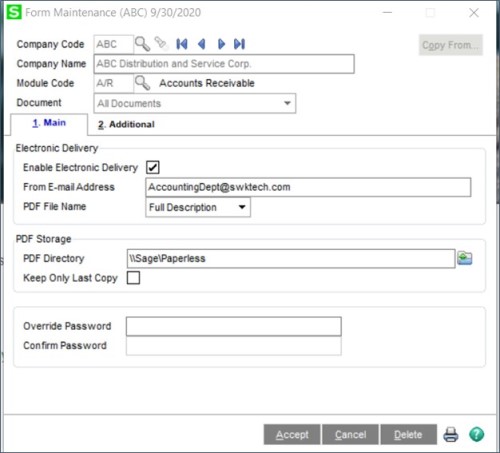Open the Module Code lookup magnifier
500x453 pixels.
point(143,83)
